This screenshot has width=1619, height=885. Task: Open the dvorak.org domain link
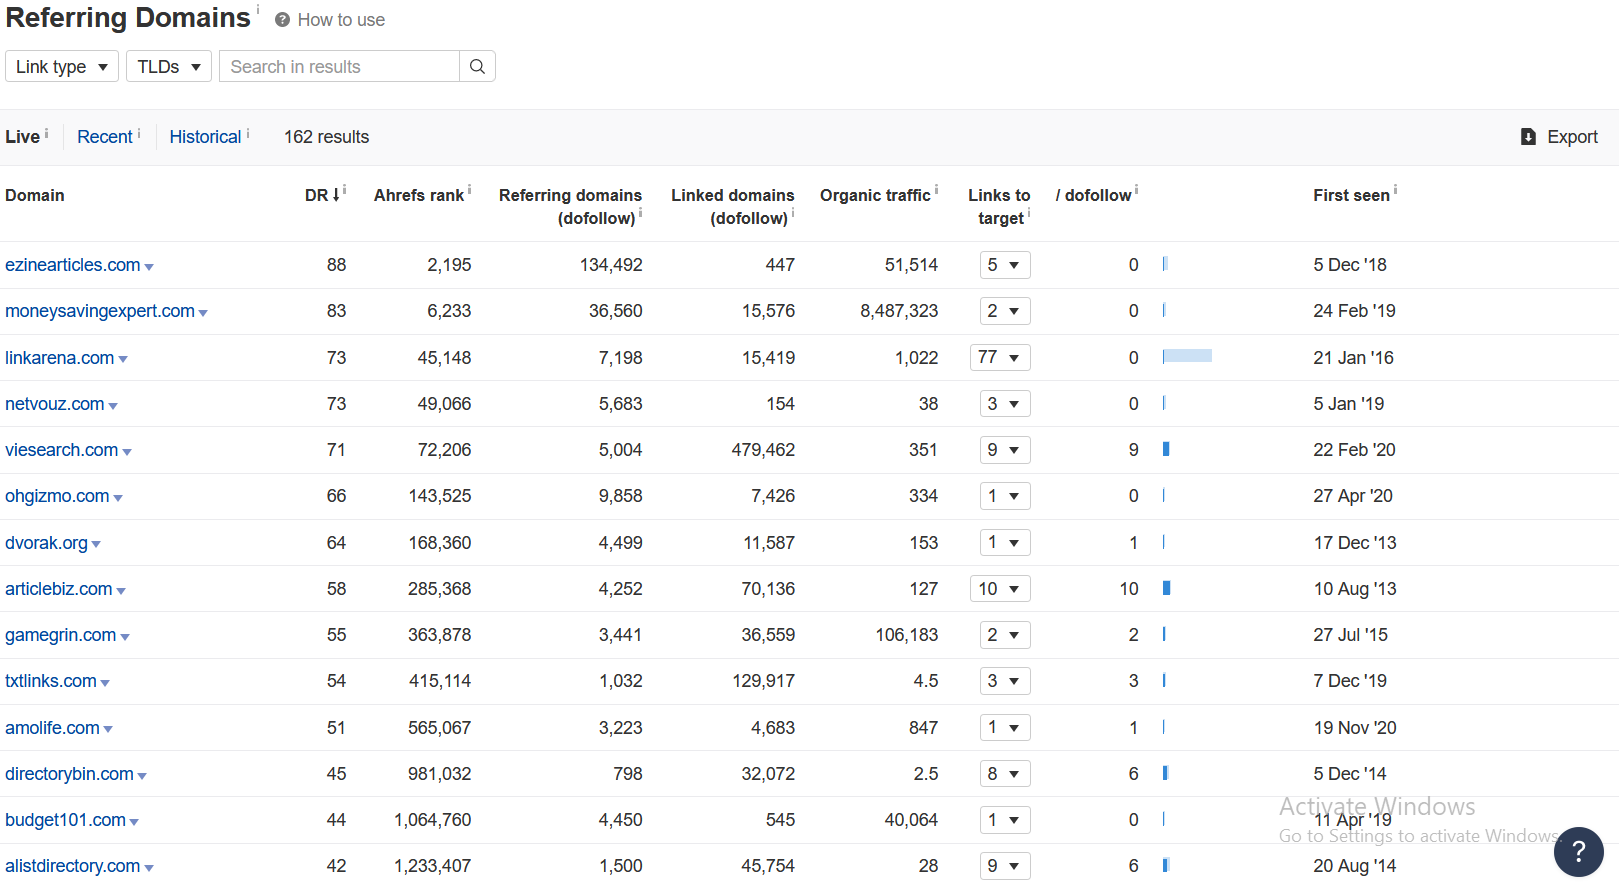(x=46, y=543)
